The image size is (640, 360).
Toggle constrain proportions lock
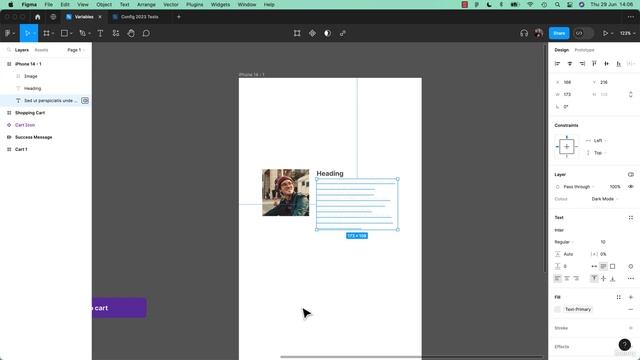coord(631,94)
